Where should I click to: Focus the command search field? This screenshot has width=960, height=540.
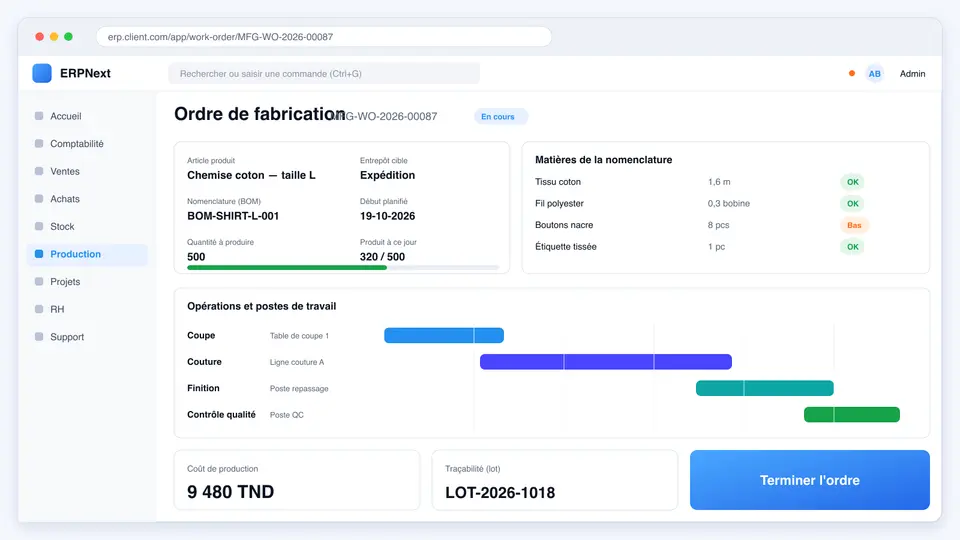pyautogui.click(x=324, y=73)
